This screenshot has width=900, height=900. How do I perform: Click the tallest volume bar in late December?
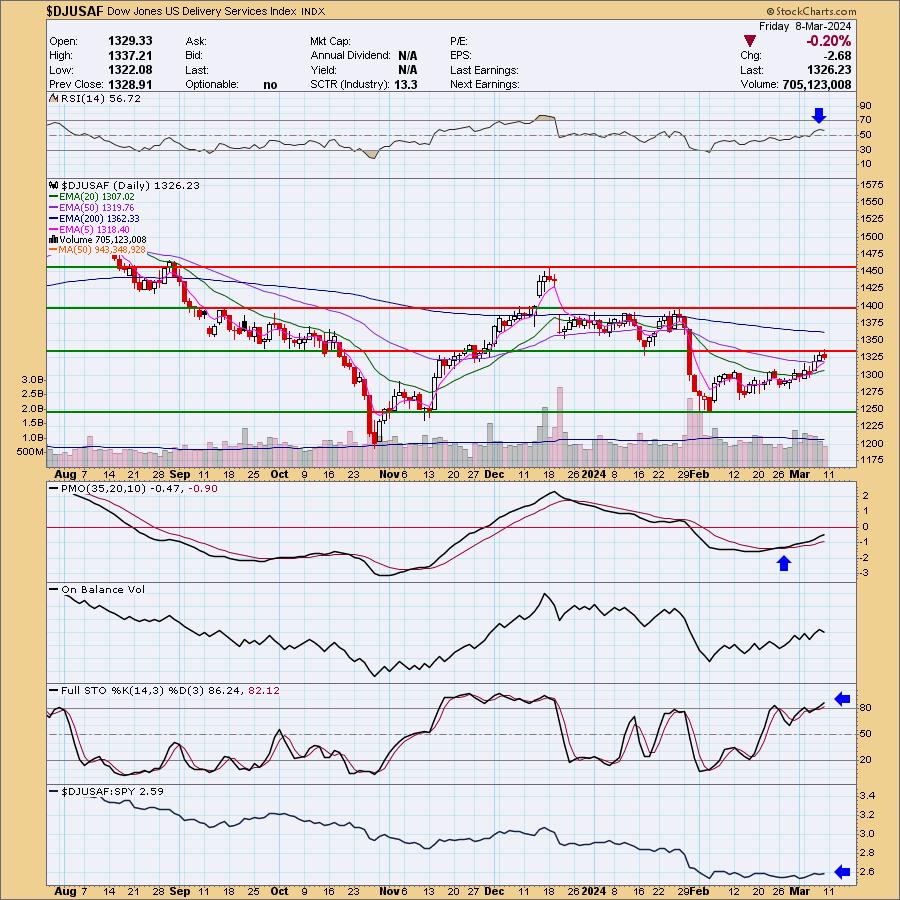560,426
